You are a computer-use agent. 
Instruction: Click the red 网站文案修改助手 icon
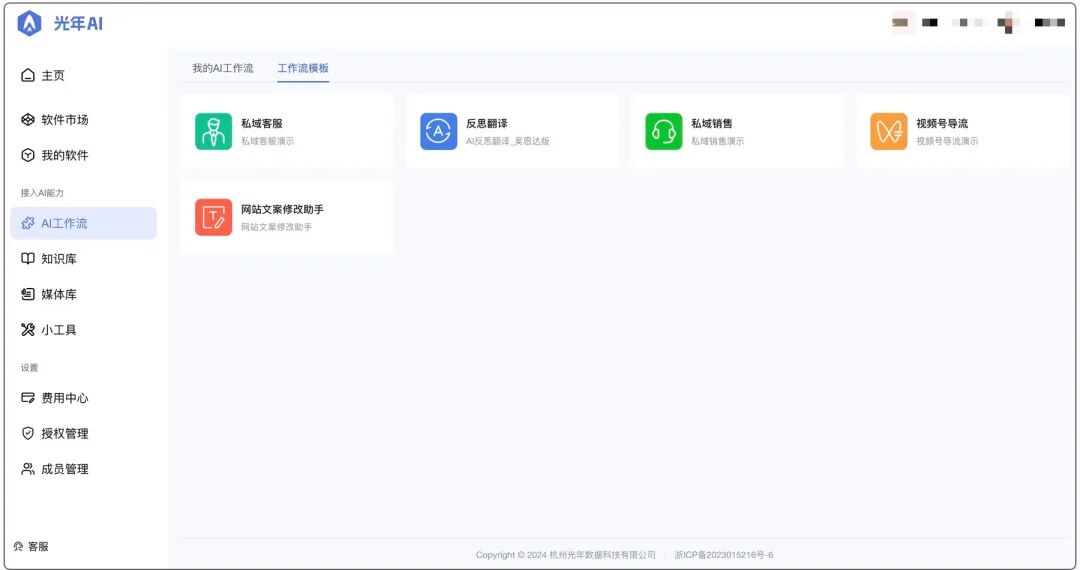pyautogui.click(x=214, y=218)
